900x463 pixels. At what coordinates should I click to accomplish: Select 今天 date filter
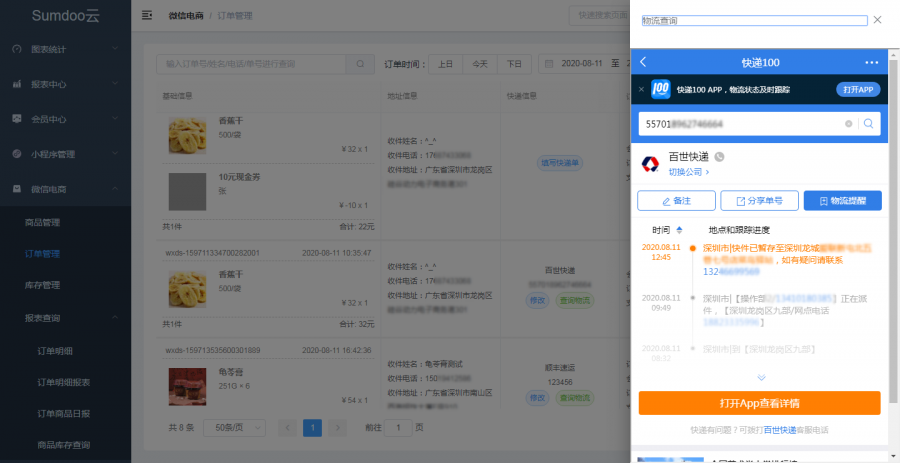coord(480,64)
